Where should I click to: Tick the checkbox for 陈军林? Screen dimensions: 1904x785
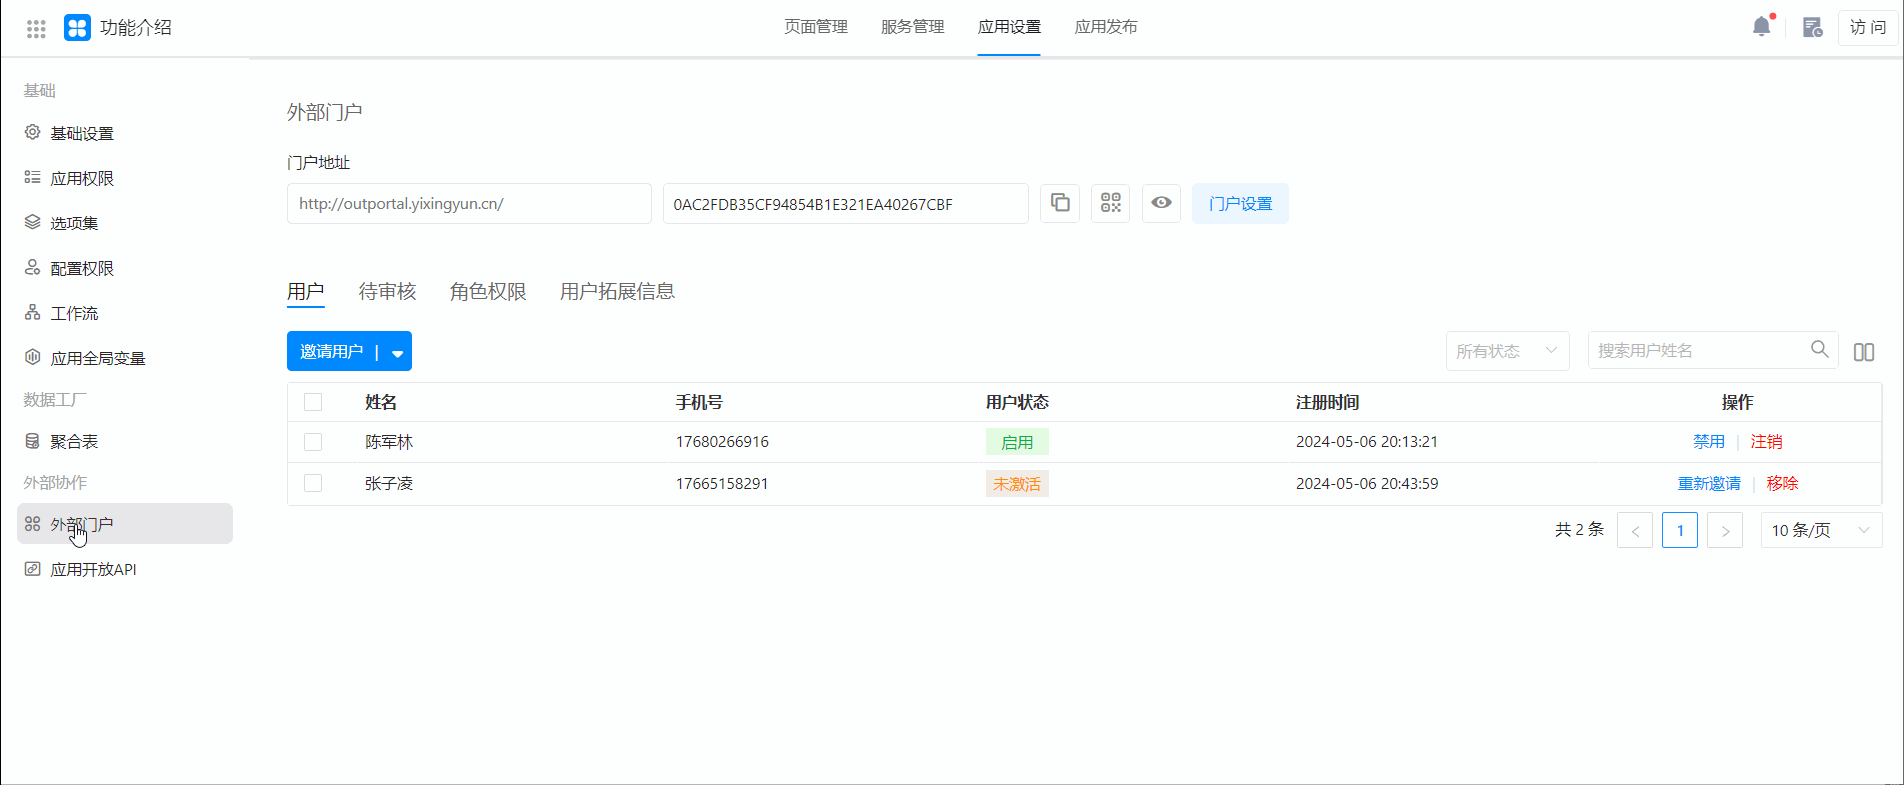click(x=313, y=442)
